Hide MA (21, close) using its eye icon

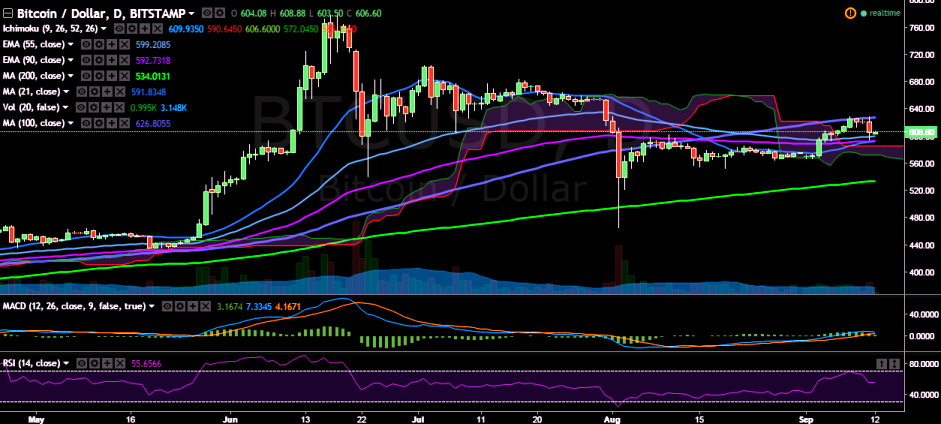(82, 92)
